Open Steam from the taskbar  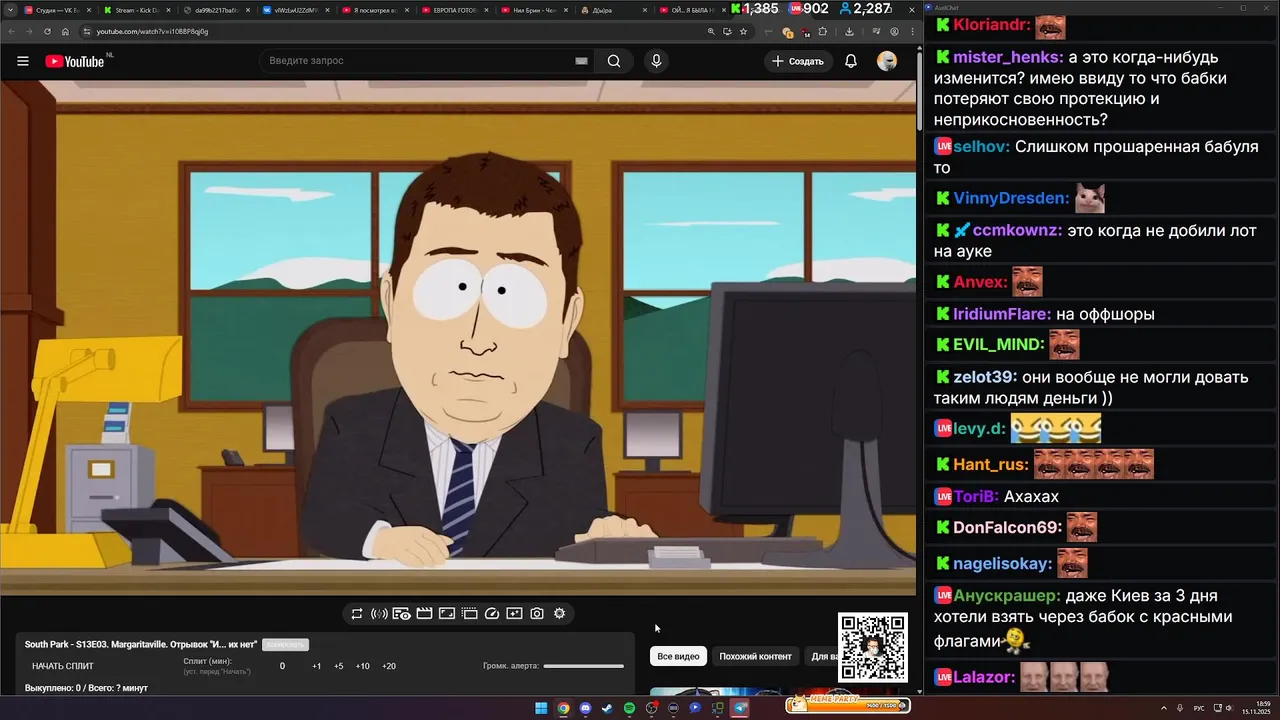607,708
